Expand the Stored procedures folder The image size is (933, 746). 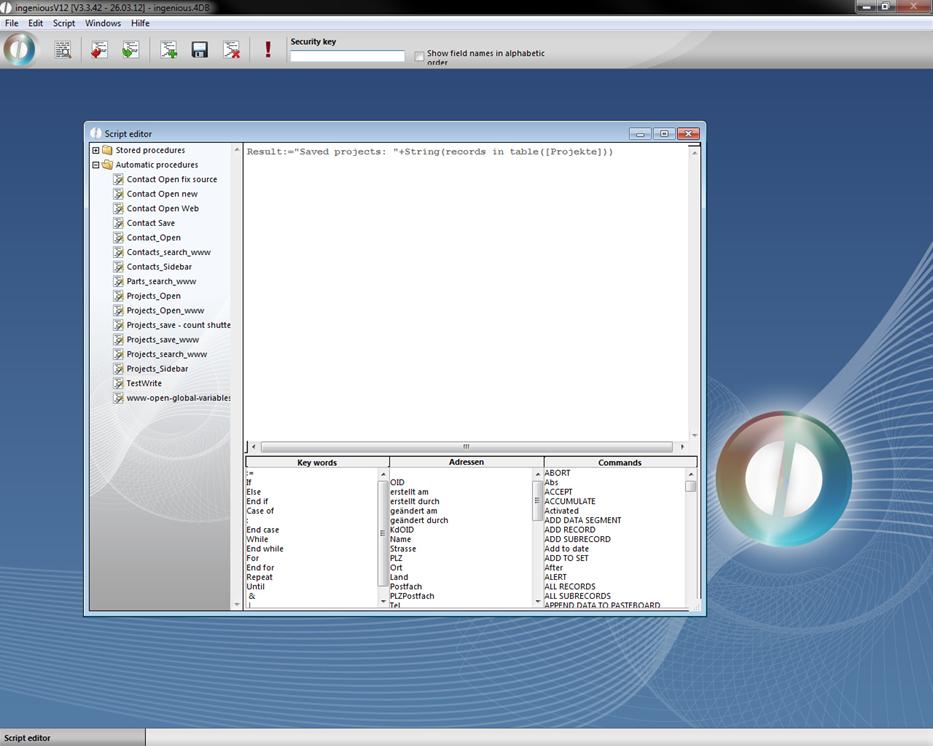coord(96,150)
